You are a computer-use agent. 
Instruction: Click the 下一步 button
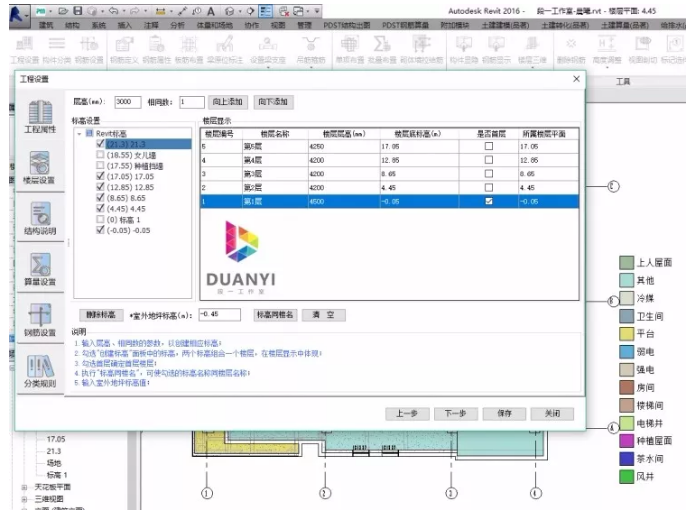click(455, 414)
